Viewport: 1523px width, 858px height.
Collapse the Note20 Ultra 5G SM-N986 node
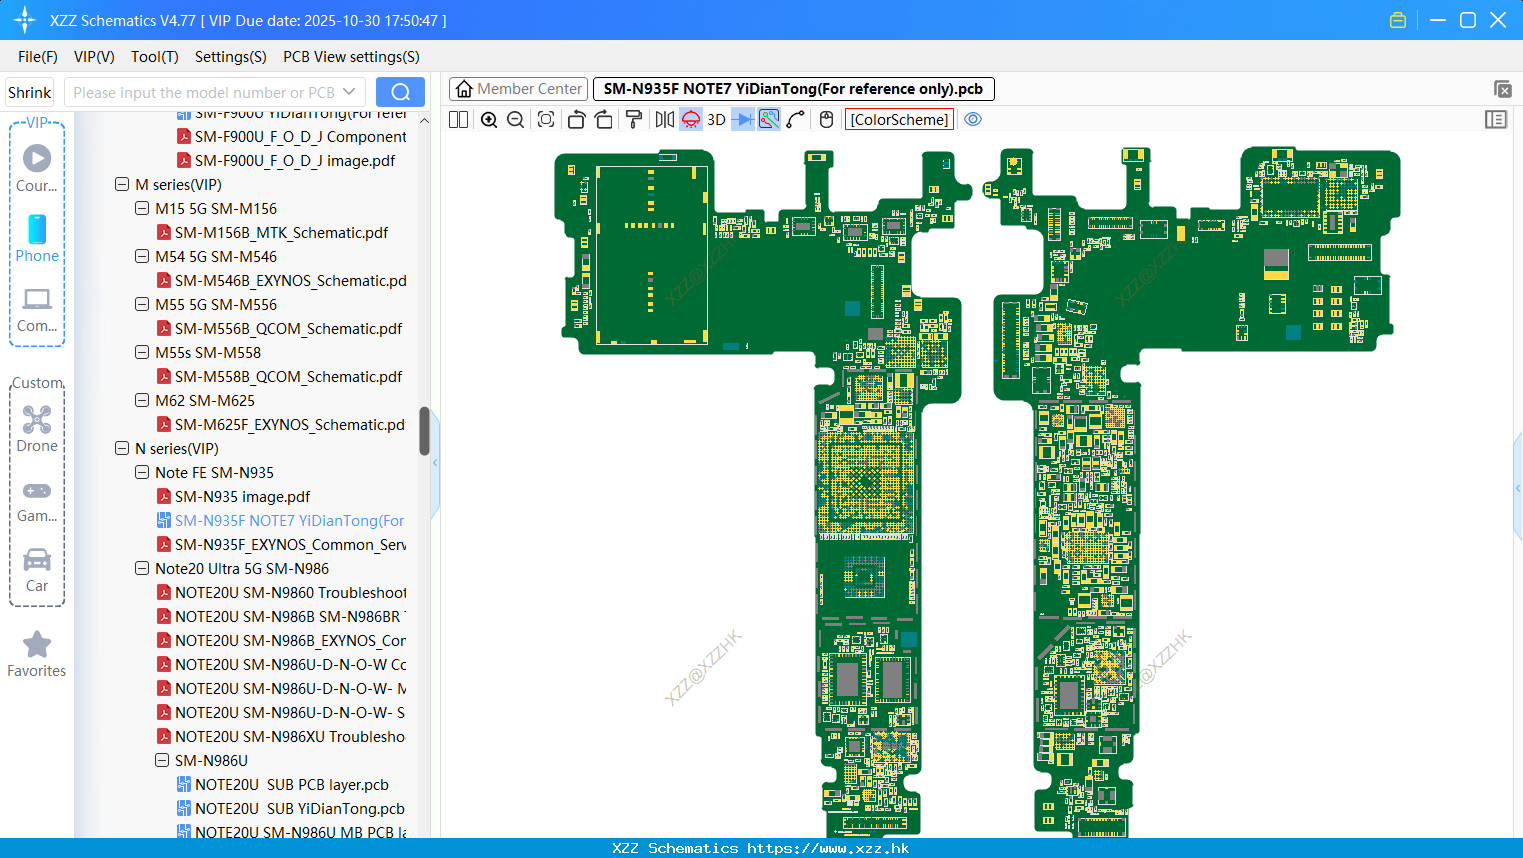142,568
